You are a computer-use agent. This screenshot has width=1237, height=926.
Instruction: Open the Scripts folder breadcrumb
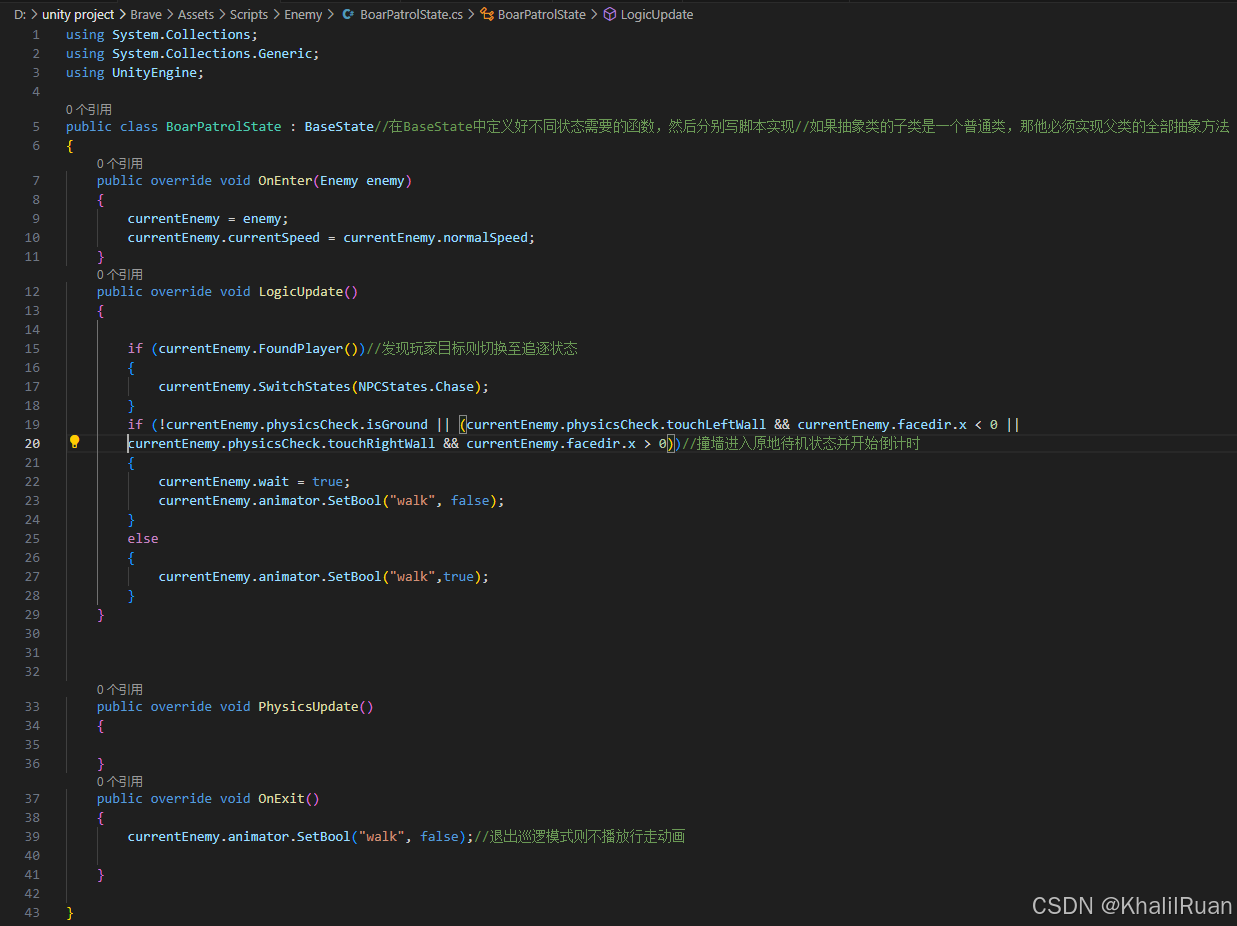[x=249, y=14]
